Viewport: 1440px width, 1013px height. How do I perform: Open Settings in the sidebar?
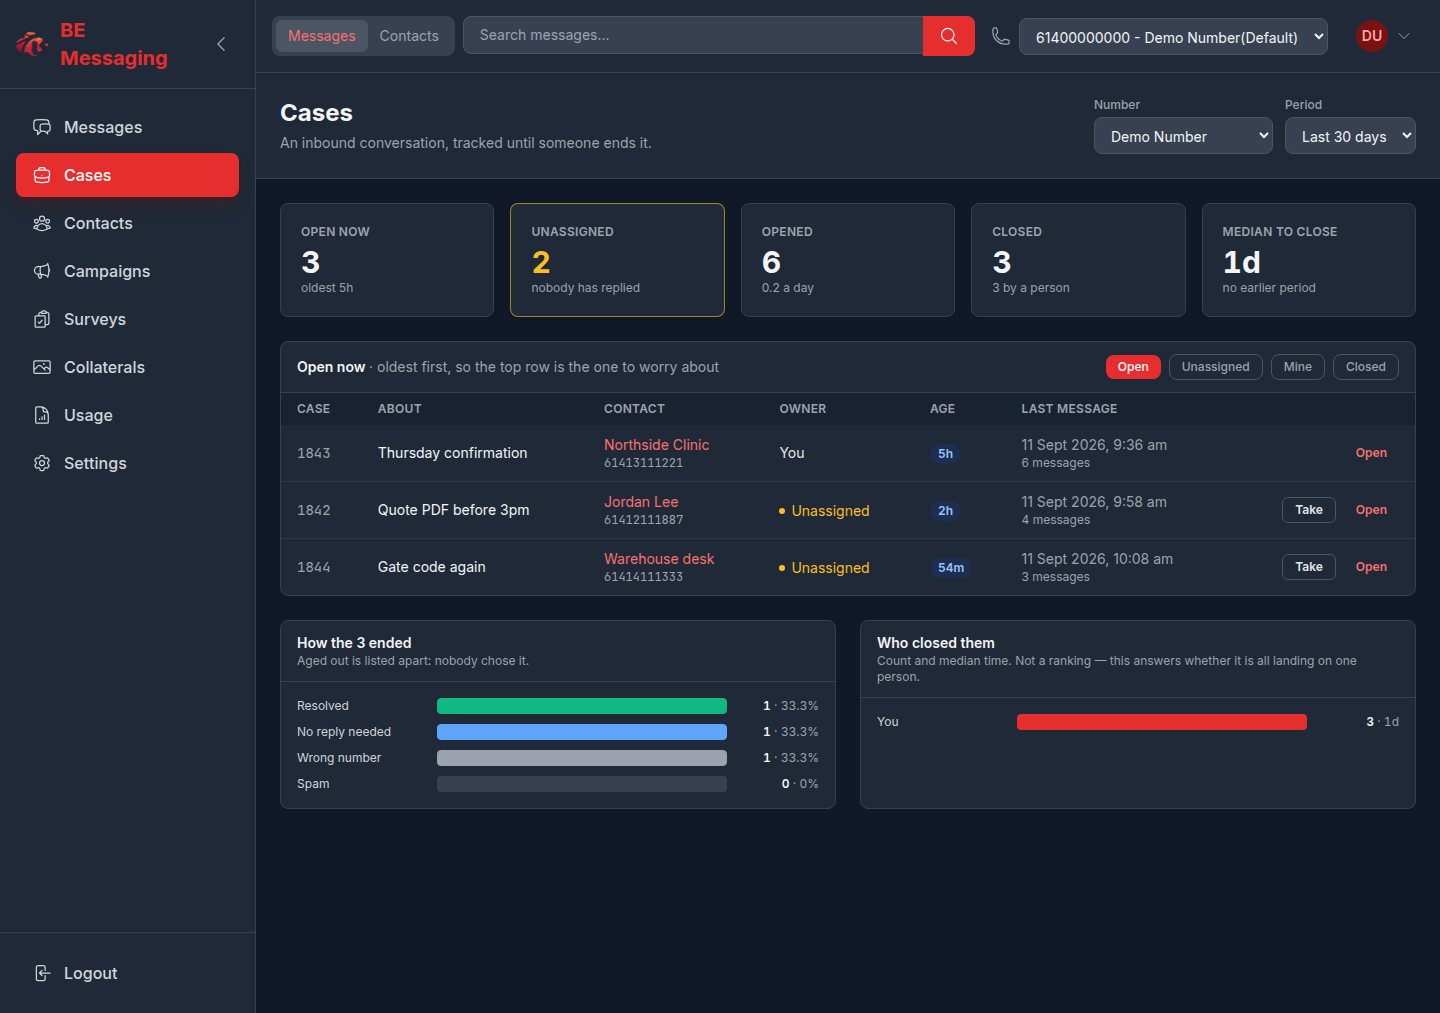coord(127,463)
